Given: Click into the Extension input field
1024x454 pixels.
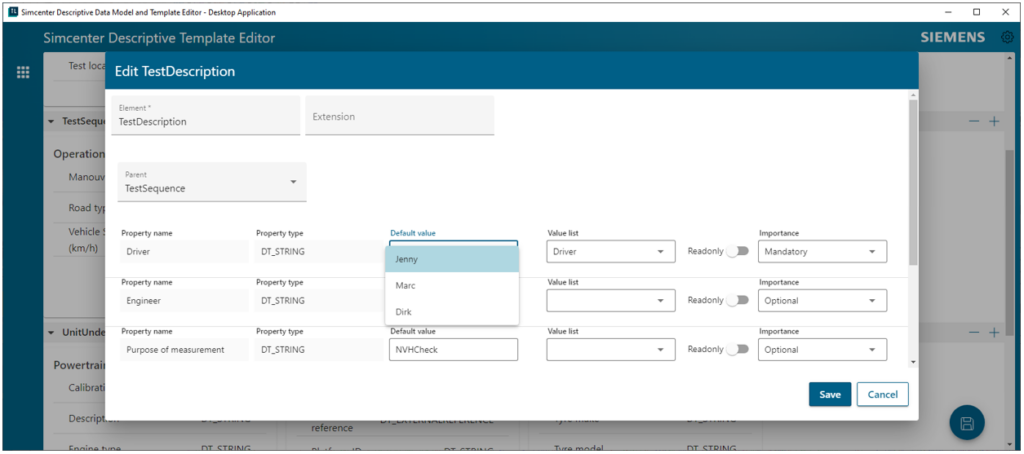Looking at the screenshot, I should [399, 116].
